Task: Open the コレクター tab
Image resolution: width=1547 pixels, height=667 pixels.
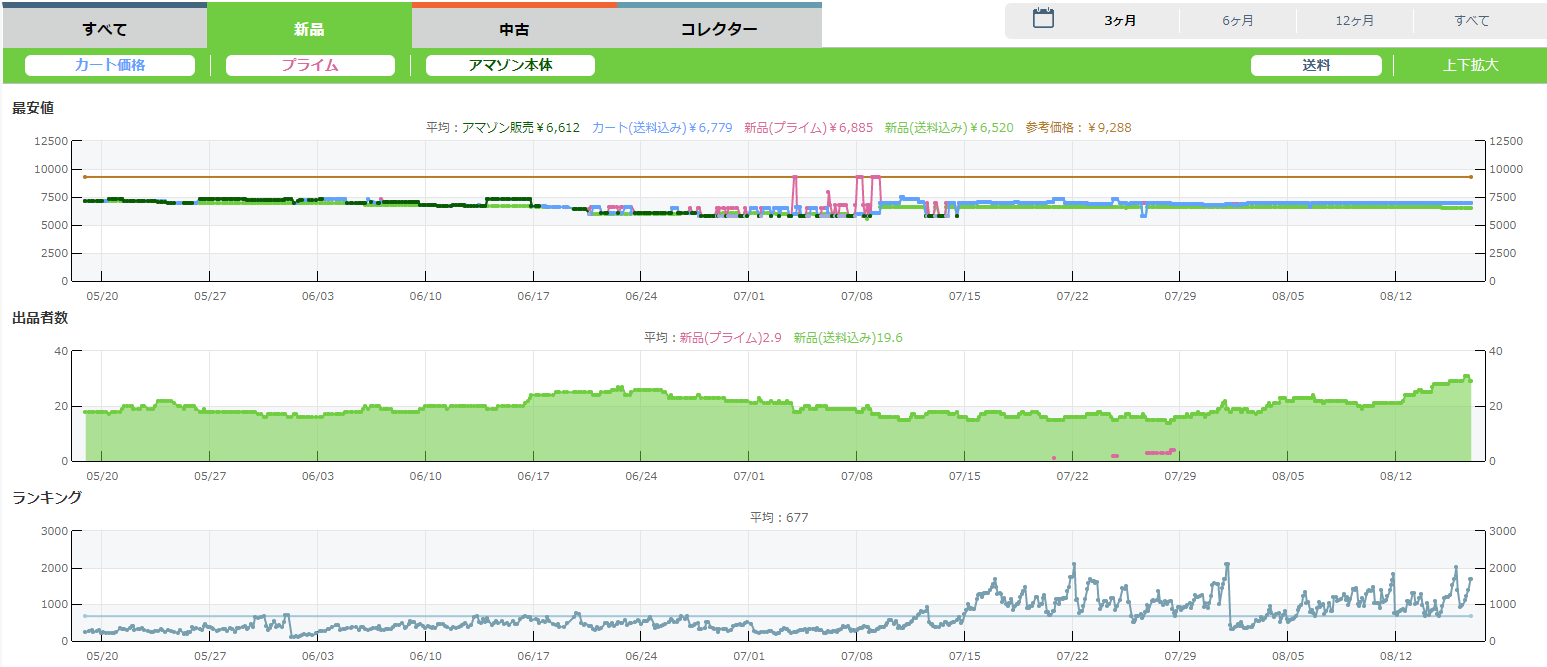Action: [719, 28]
